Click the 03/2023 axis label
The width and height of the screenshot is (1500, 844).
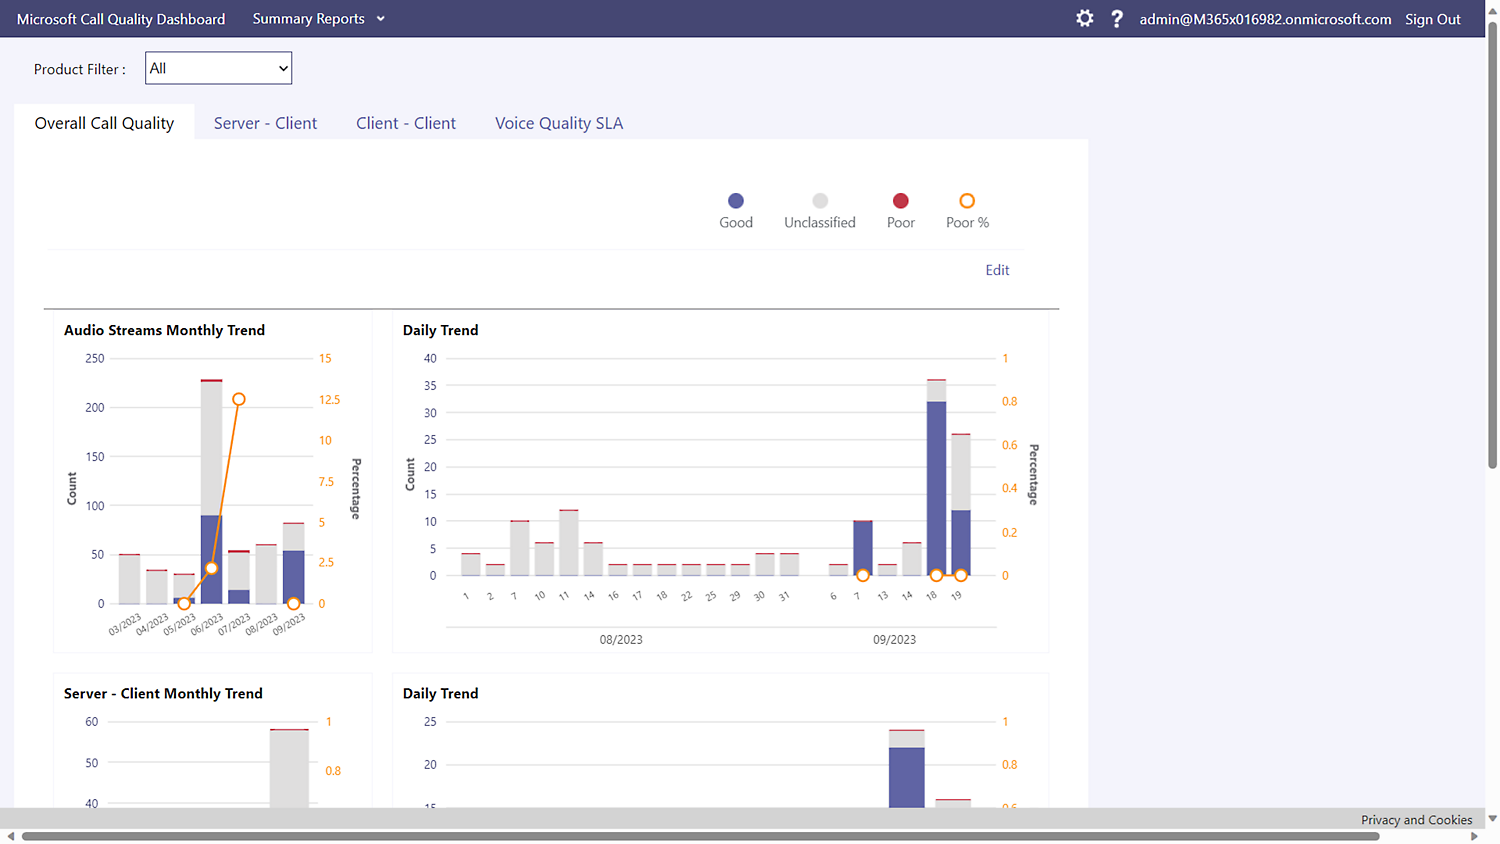pyautogui.click(x=125, y=625)
